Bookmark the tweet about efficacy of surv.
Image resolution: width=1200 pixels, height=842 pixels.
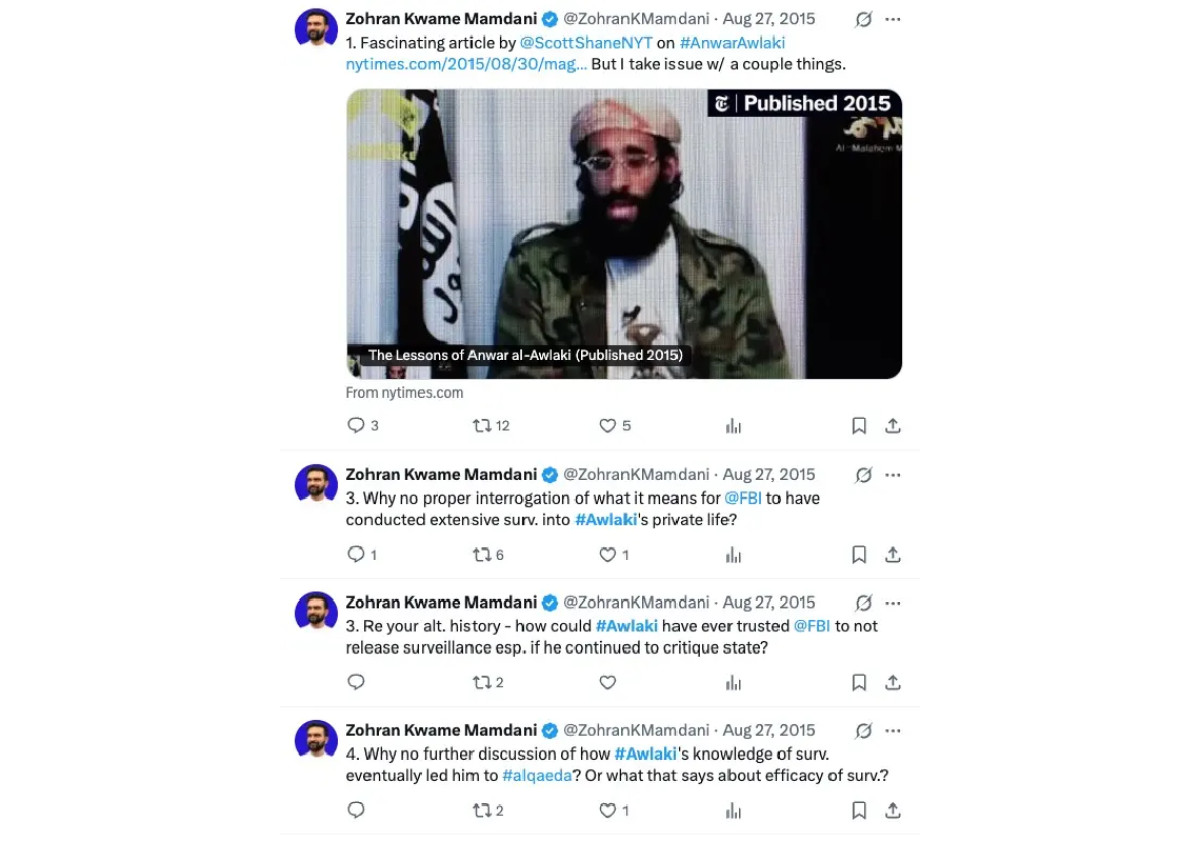coord(859,810)
